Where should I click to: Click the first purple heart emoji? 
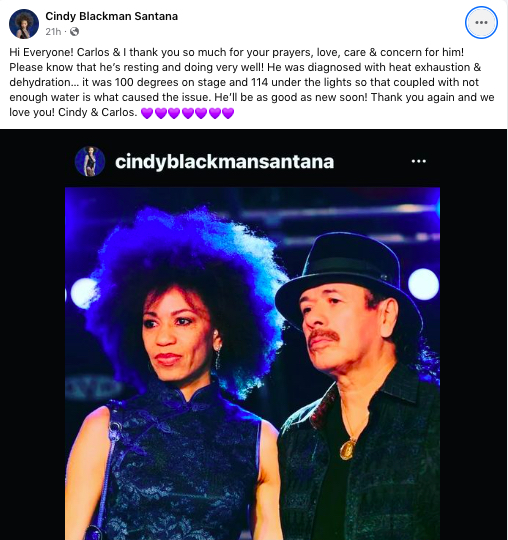[x=147, y=113]
